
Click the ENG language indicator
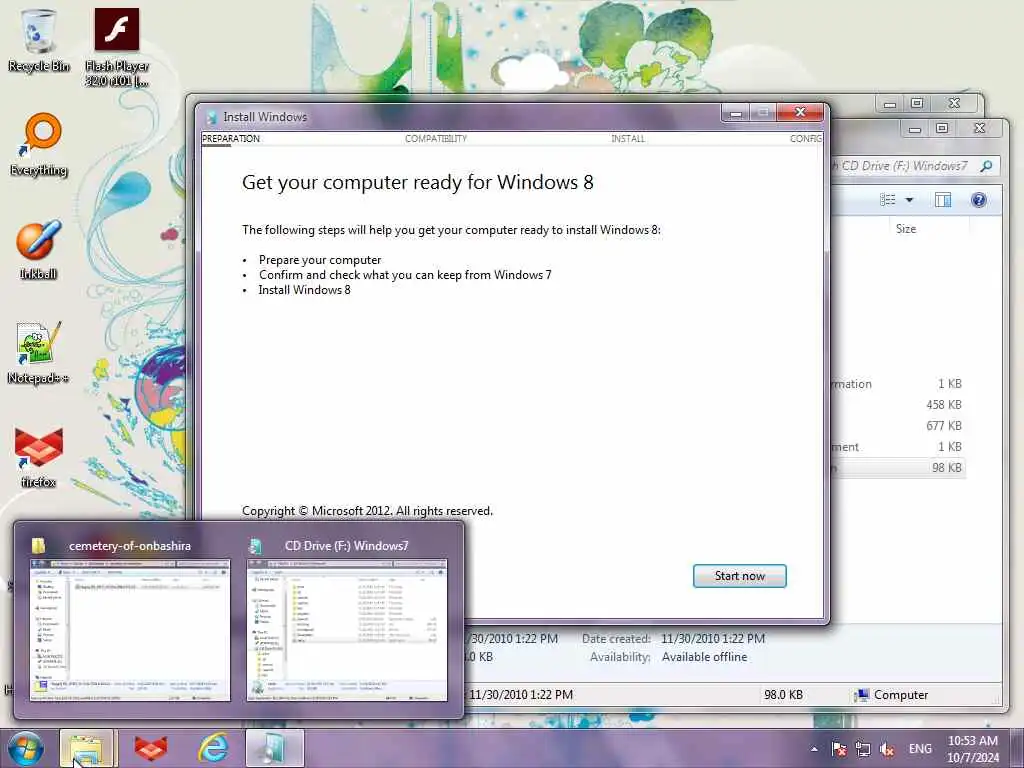[920, 749]
